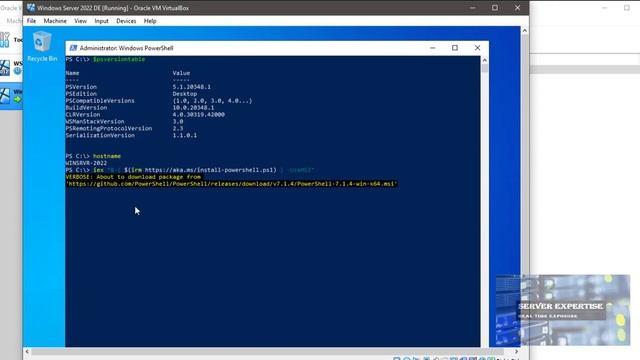This screenshot has width=640, height=360.
Task: Select the running VM icon in VirtualBox Manager
Action: [x=4, y=96]
